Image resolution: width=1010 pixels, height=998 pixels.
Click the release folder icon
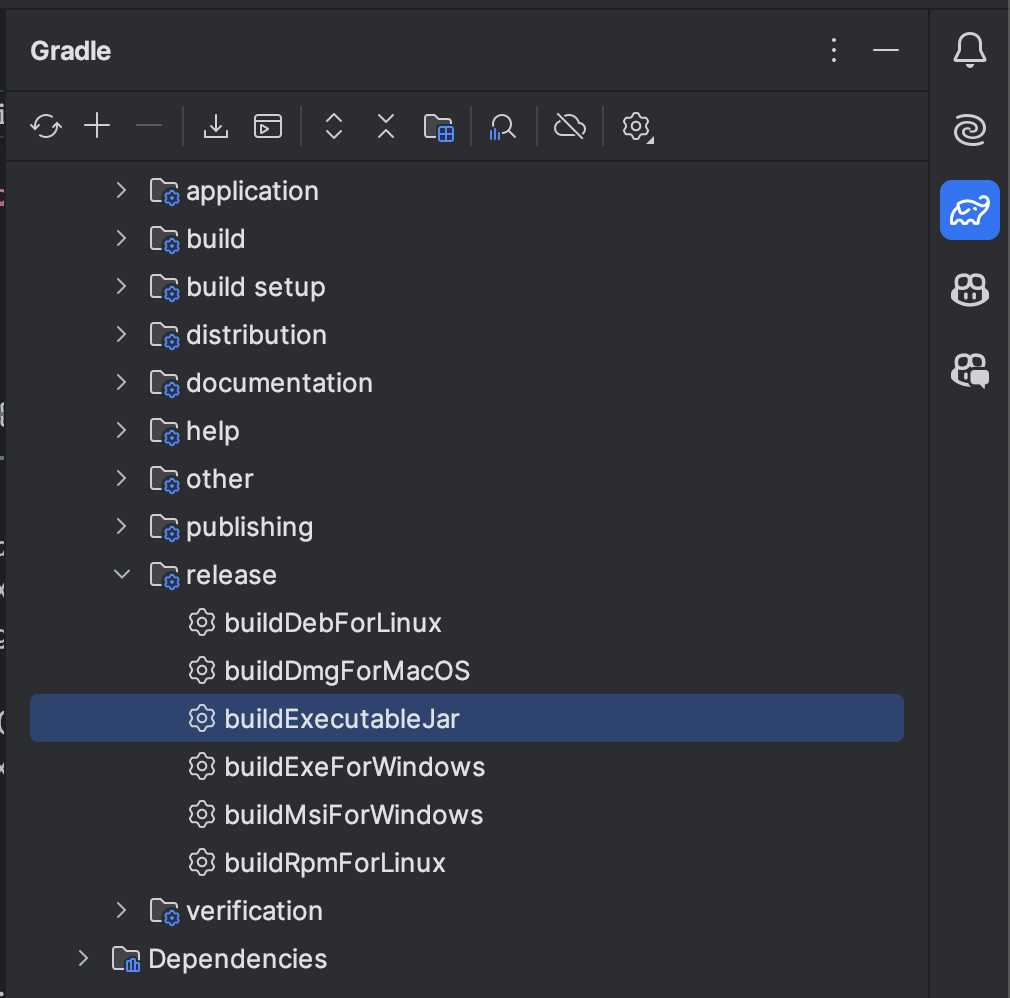[x=164, y=575]
